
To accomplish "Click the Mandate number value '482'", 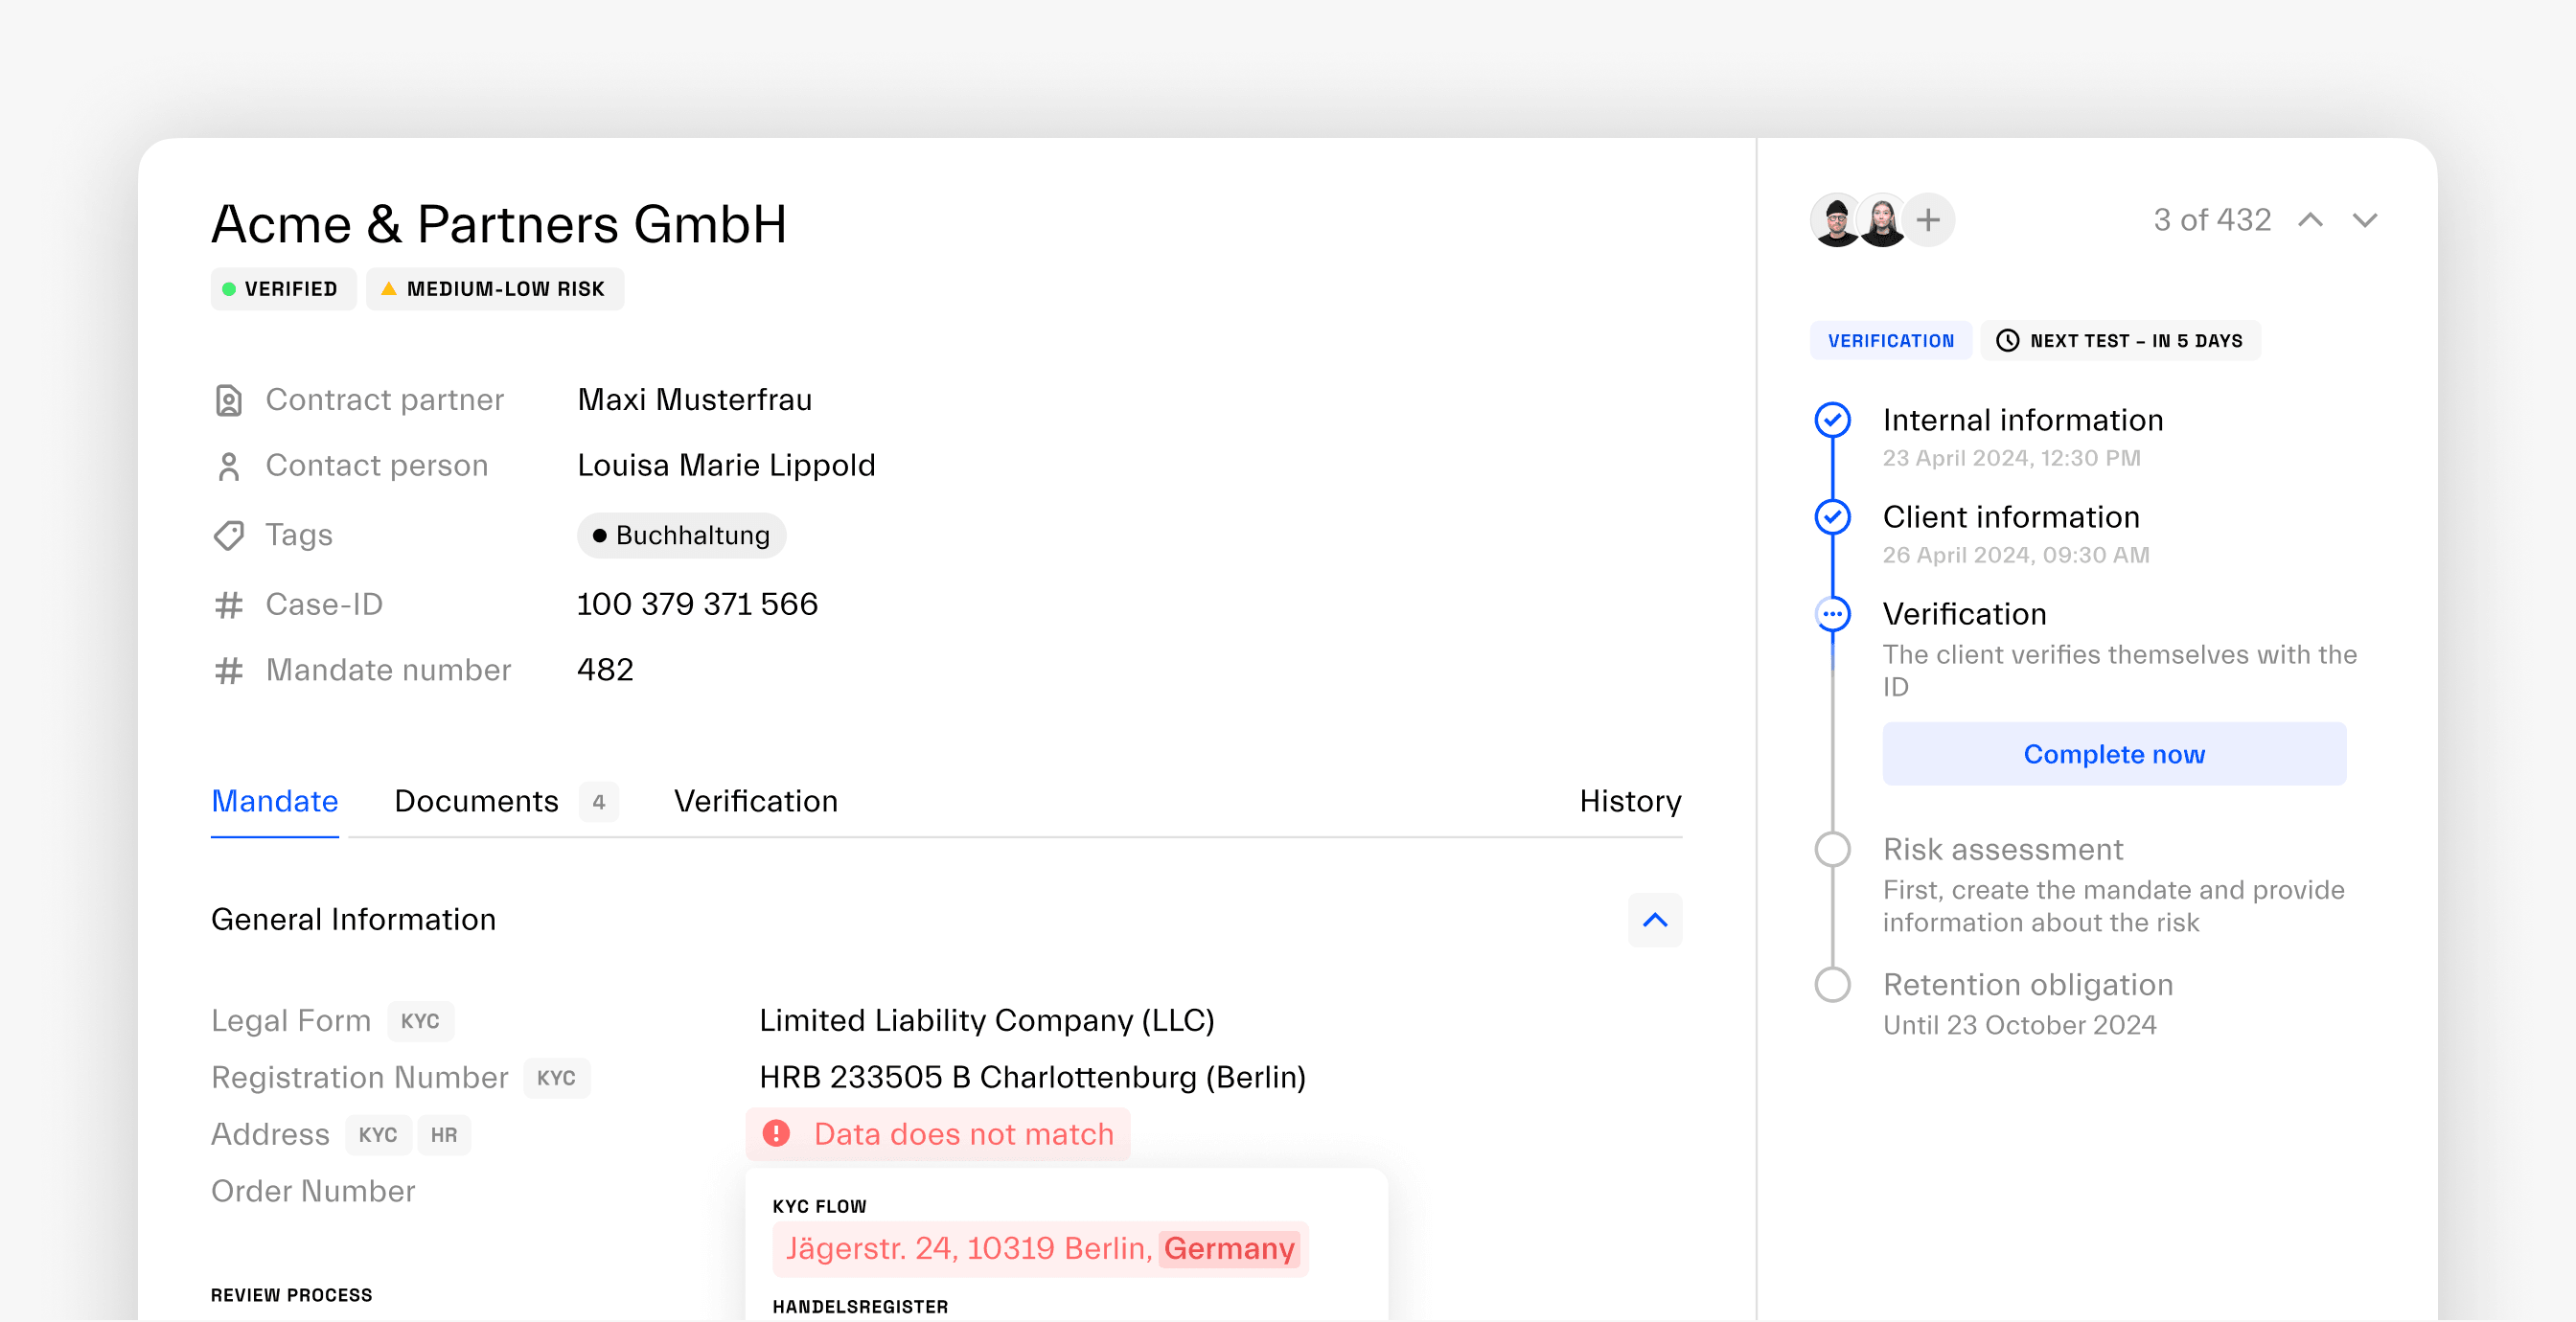I will (x=605, y=670).
